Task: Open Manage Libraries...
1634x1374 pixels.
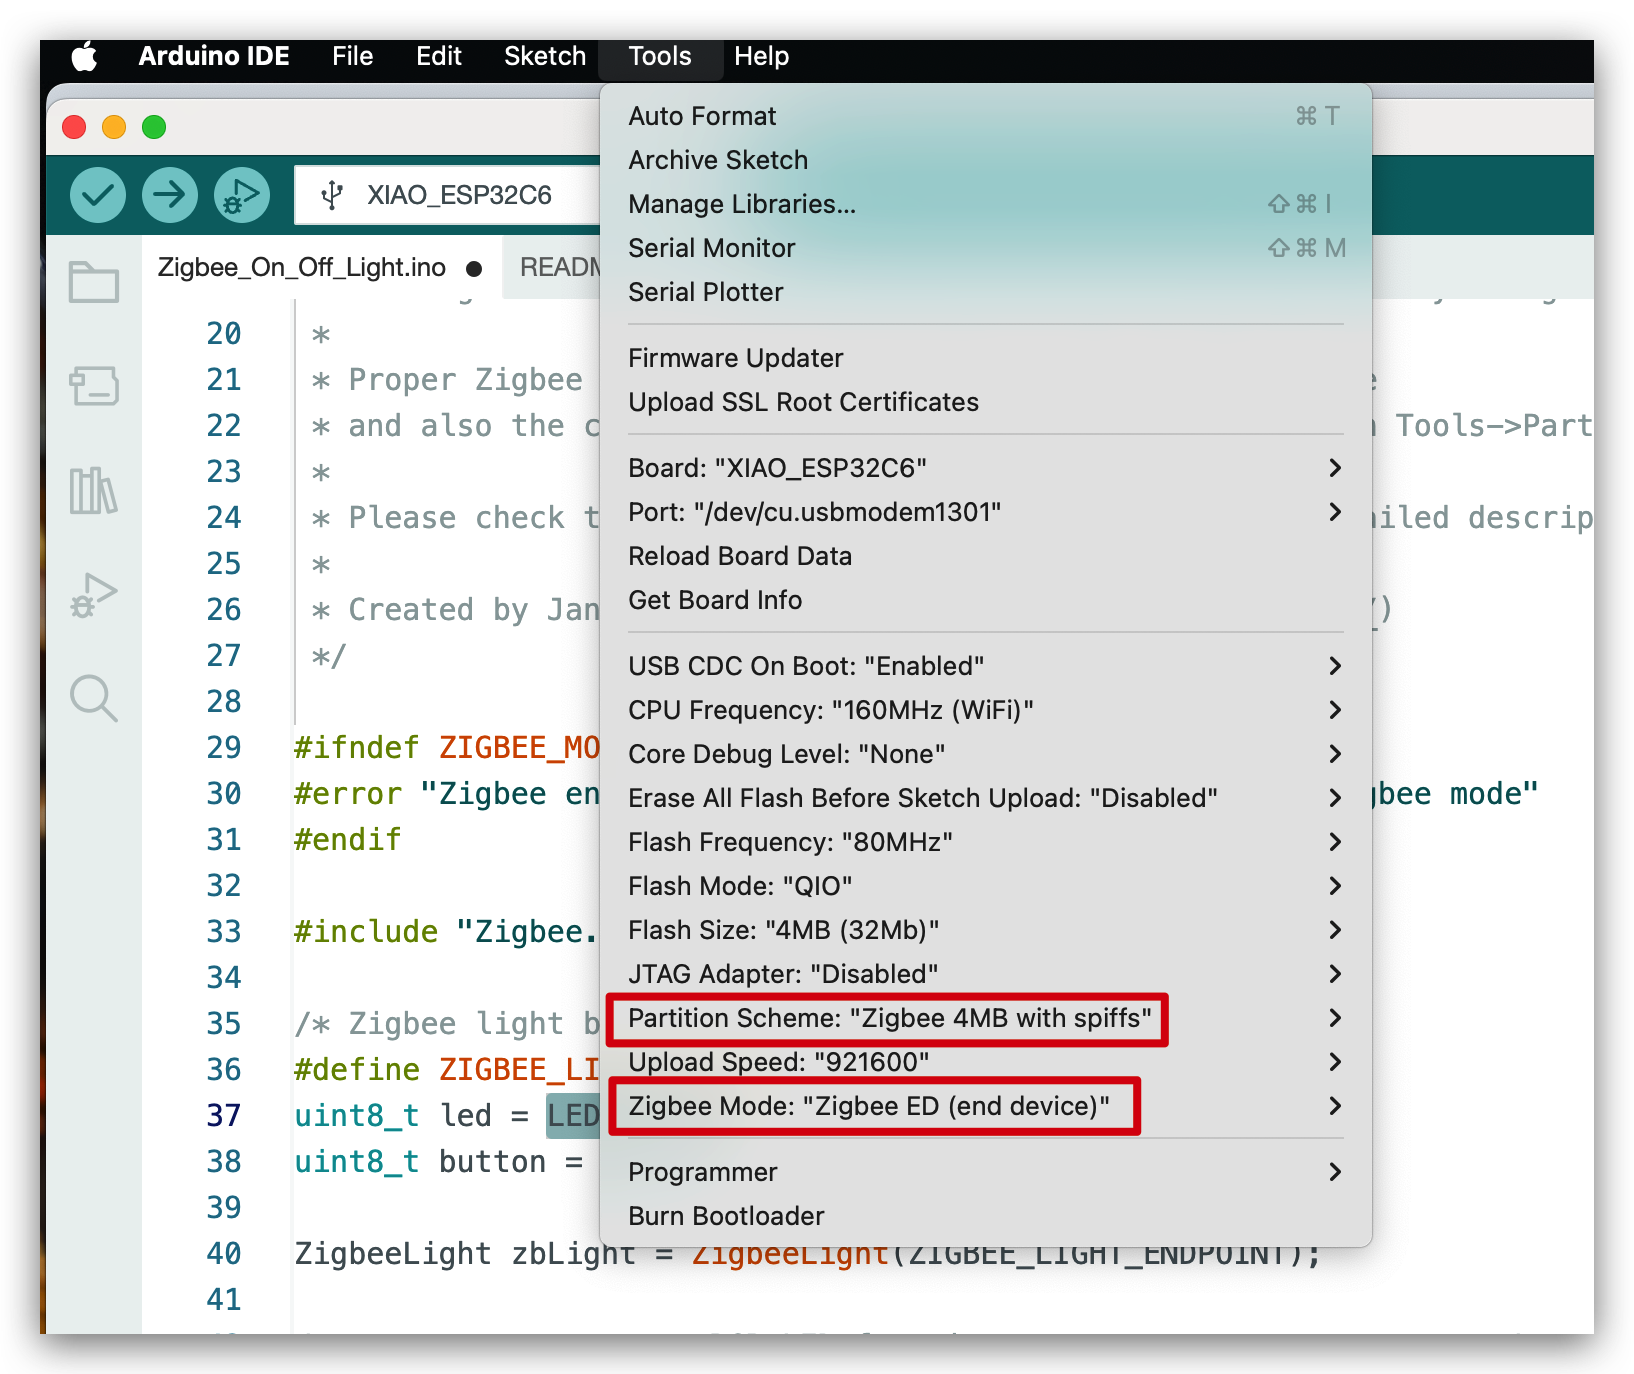Action: coord(986,204)
